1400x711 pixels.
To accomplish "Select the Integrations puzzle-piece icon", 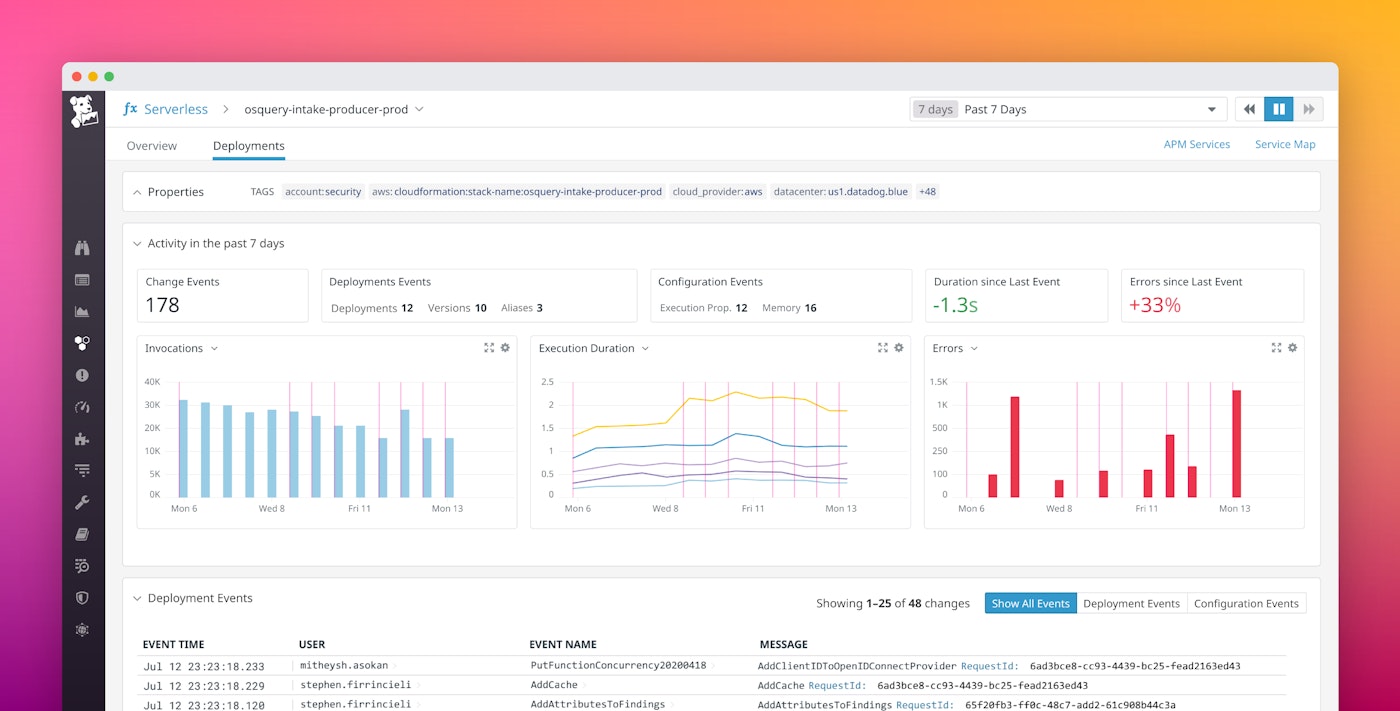I will (83, 438).
